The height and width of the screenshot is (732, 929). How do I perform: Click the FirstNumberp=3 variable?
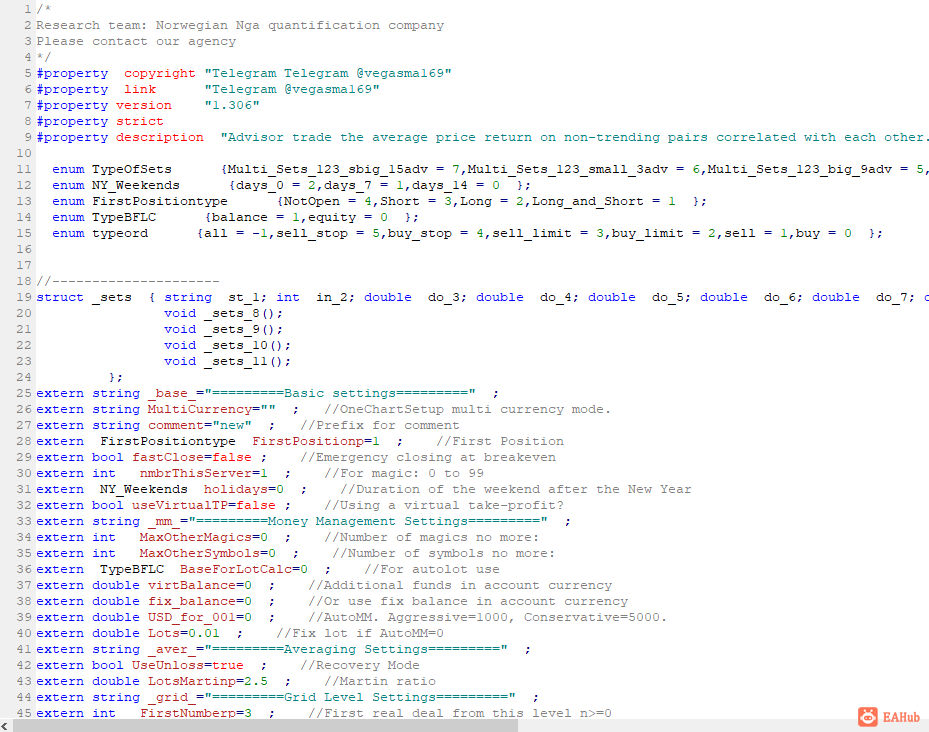[x=196, y=713]
